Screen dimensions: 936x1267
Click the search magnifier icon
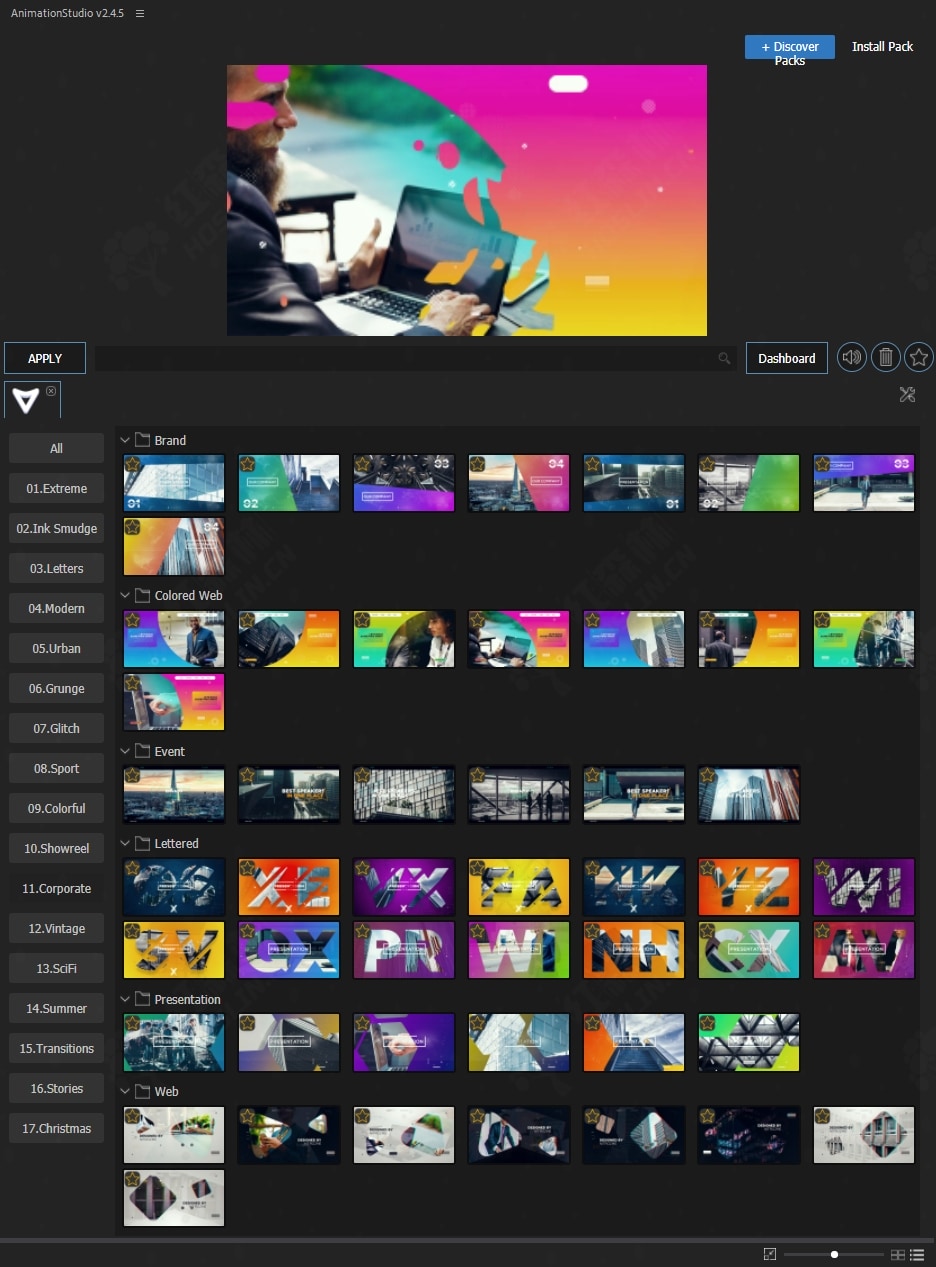[724, 358]
